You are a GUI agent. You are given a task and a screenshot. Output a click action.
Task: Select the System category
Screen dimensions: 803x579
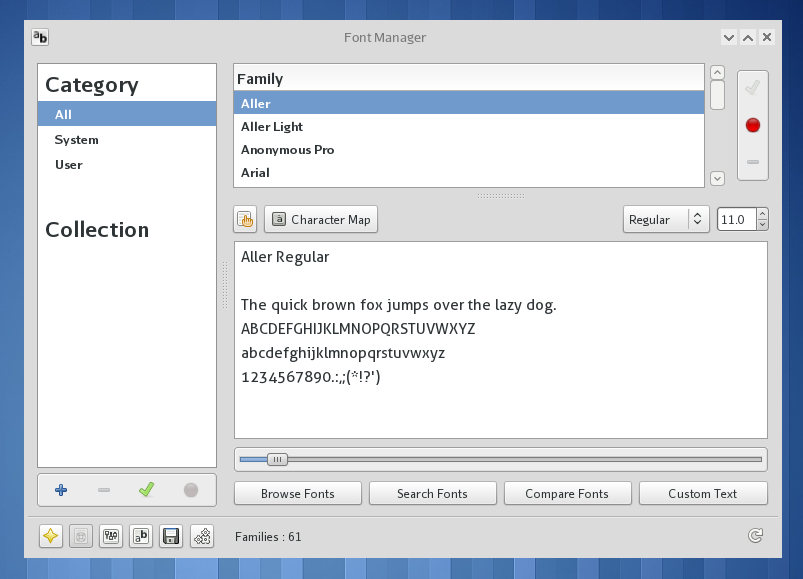pos(127,139)
